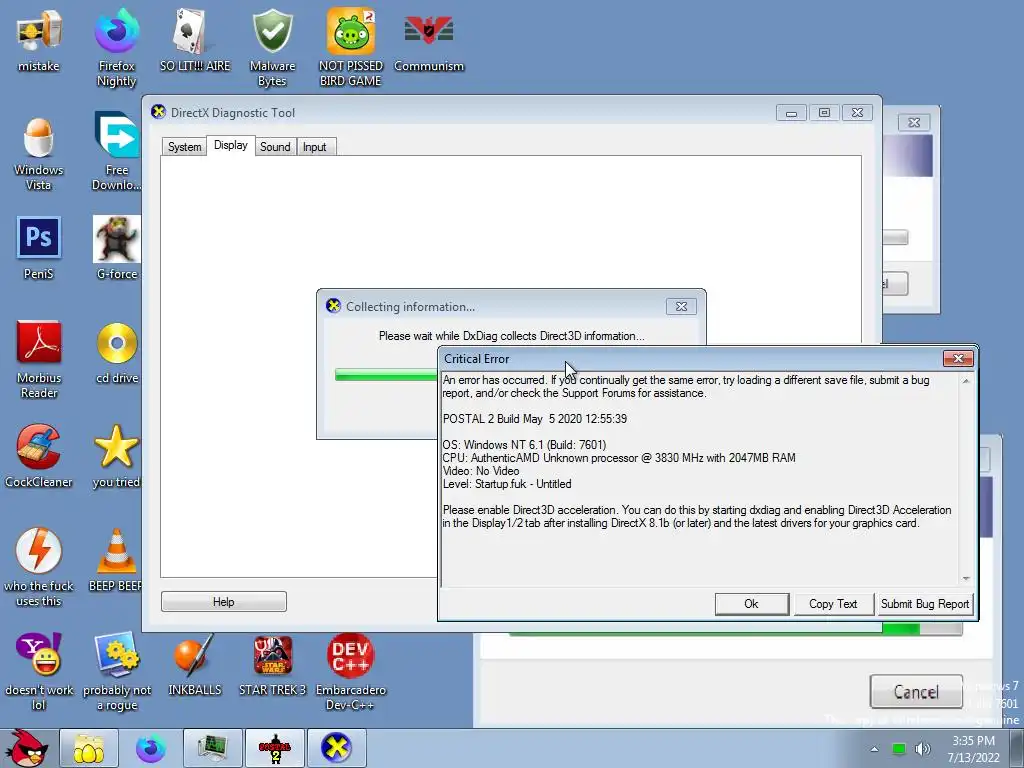Open the G-force desktop icon
Screen dimensions: 1024x768
pos(117,248)
